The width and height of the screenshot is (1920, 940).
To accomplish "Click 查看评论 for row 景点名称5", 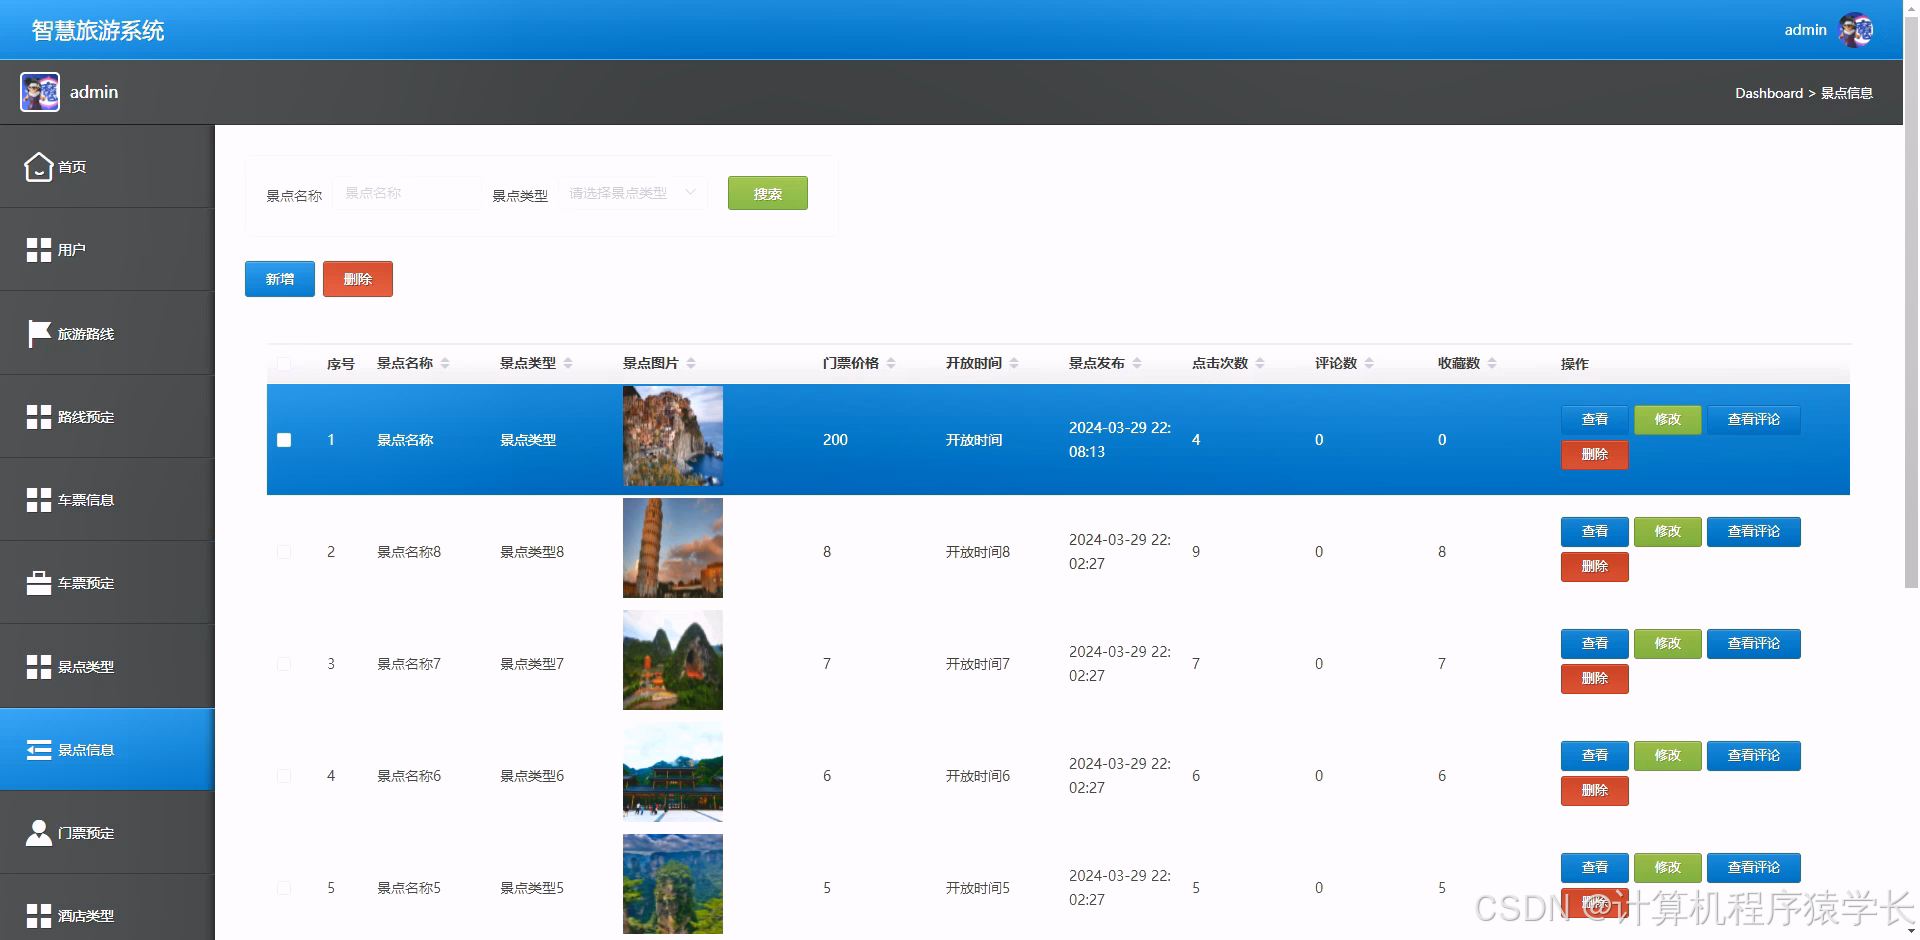I will click(x=1754, y=868).
